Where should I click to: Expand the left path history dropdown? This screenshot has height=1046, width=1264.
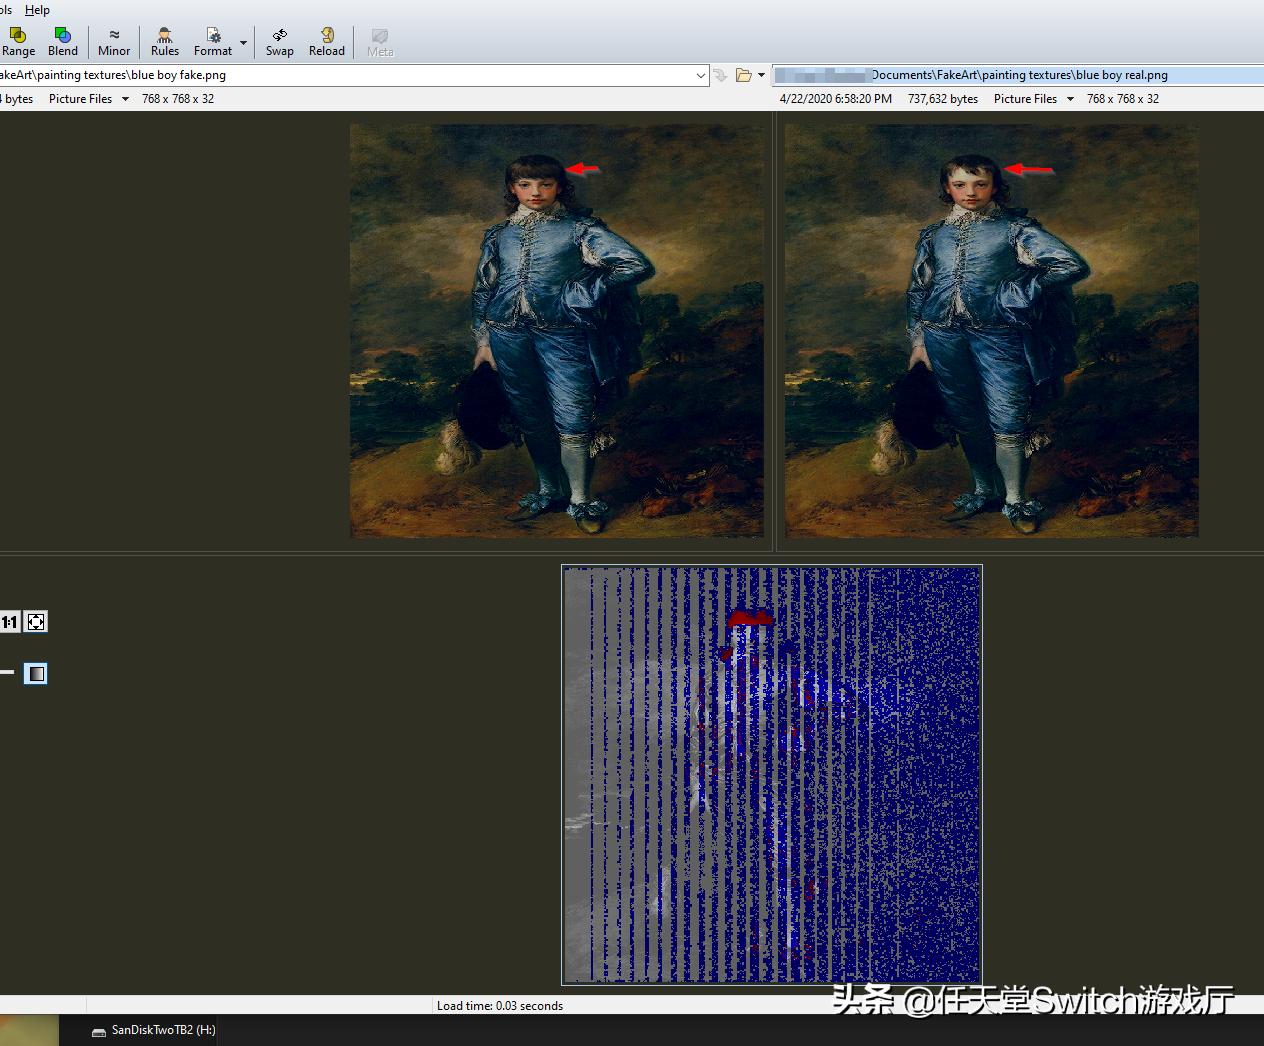point(701,75)
